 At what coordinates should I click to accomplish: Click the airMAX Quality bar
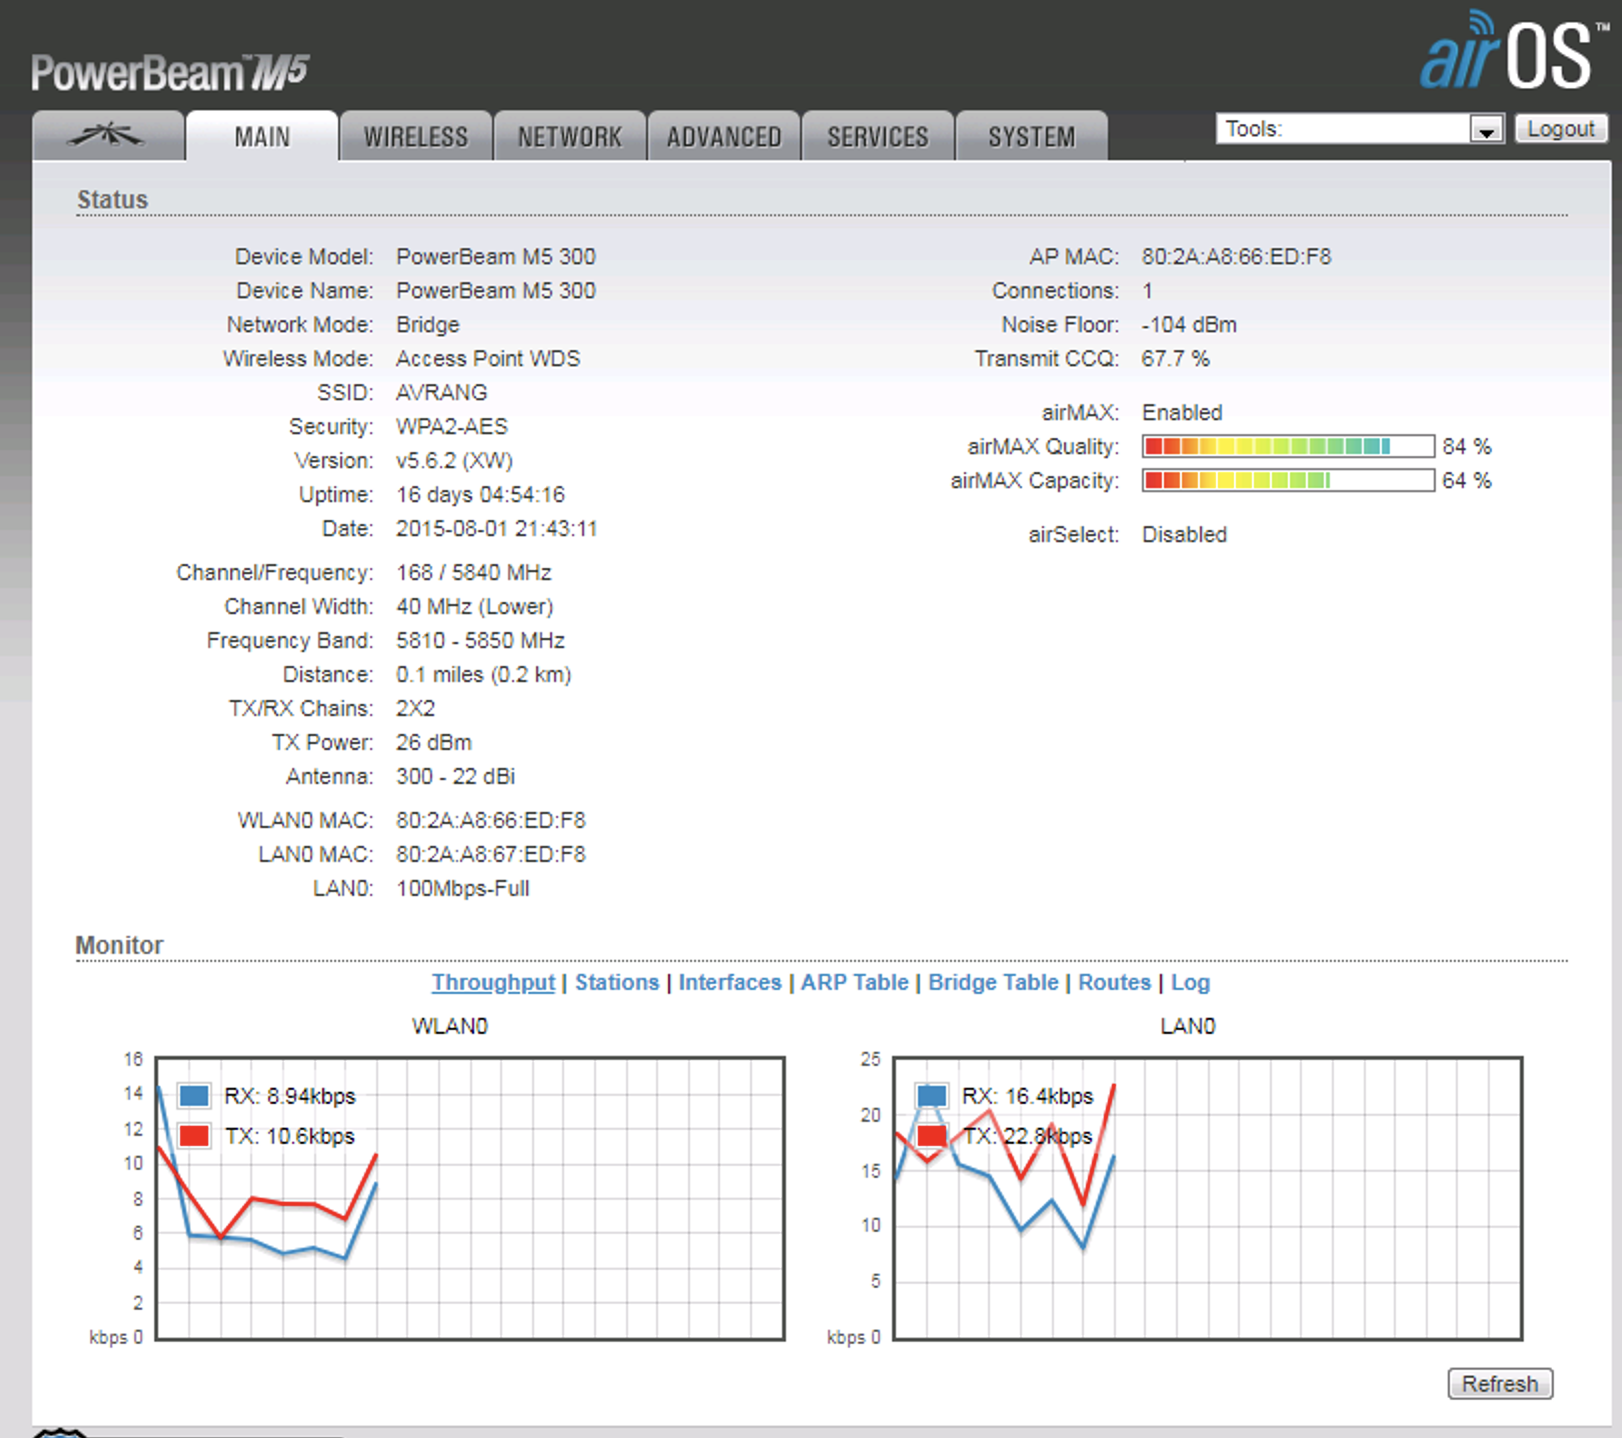[x=1288, y=446]
